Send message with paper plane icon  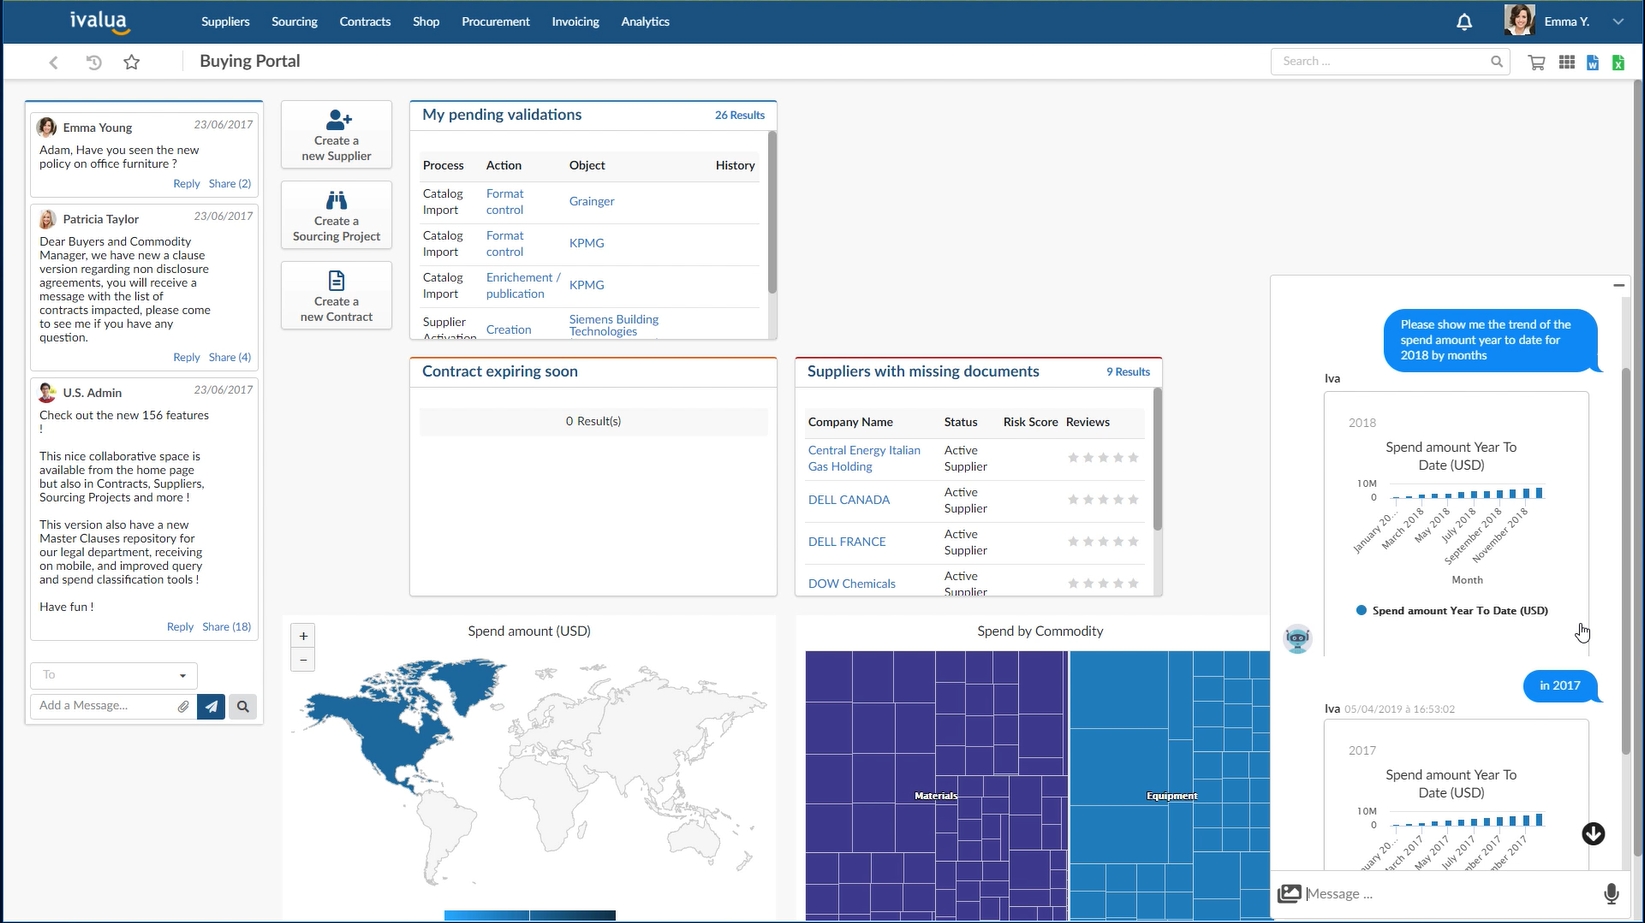[x=211, y=707]
